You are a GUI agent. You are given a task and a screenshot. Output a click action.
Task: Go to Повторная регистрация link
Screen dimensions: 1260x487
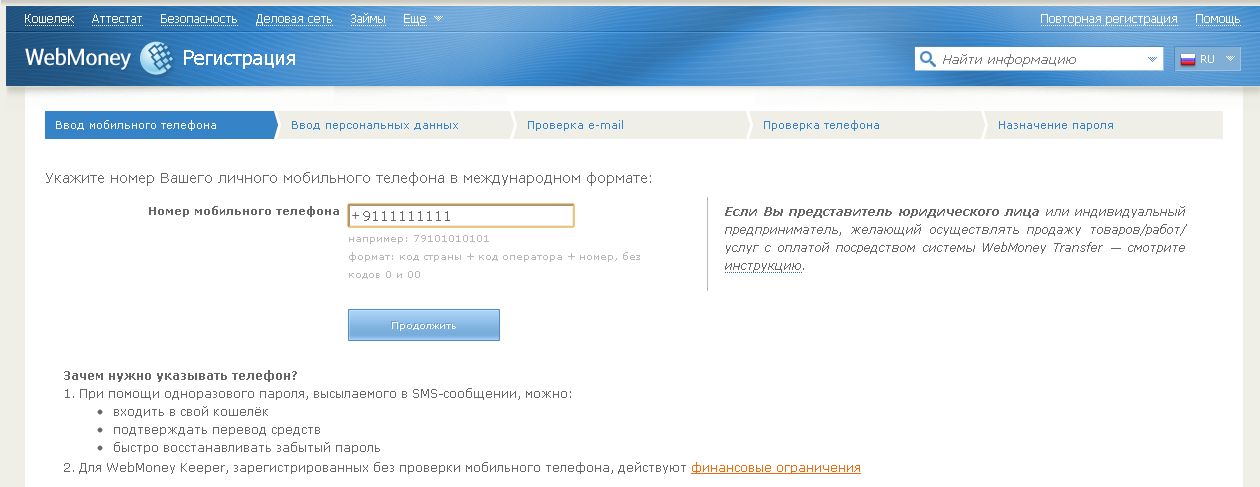[1109, 19]
